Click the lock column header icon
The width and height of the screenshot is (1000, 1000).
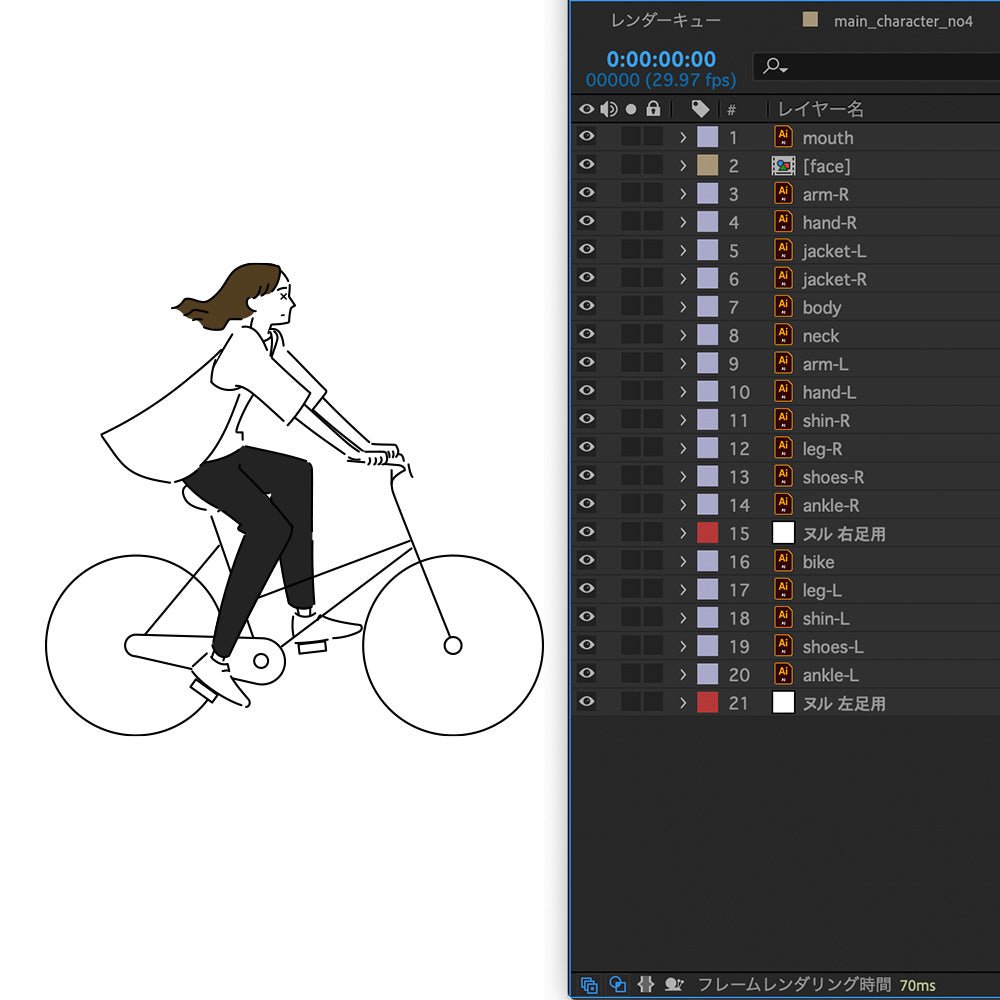coord(653,109)
